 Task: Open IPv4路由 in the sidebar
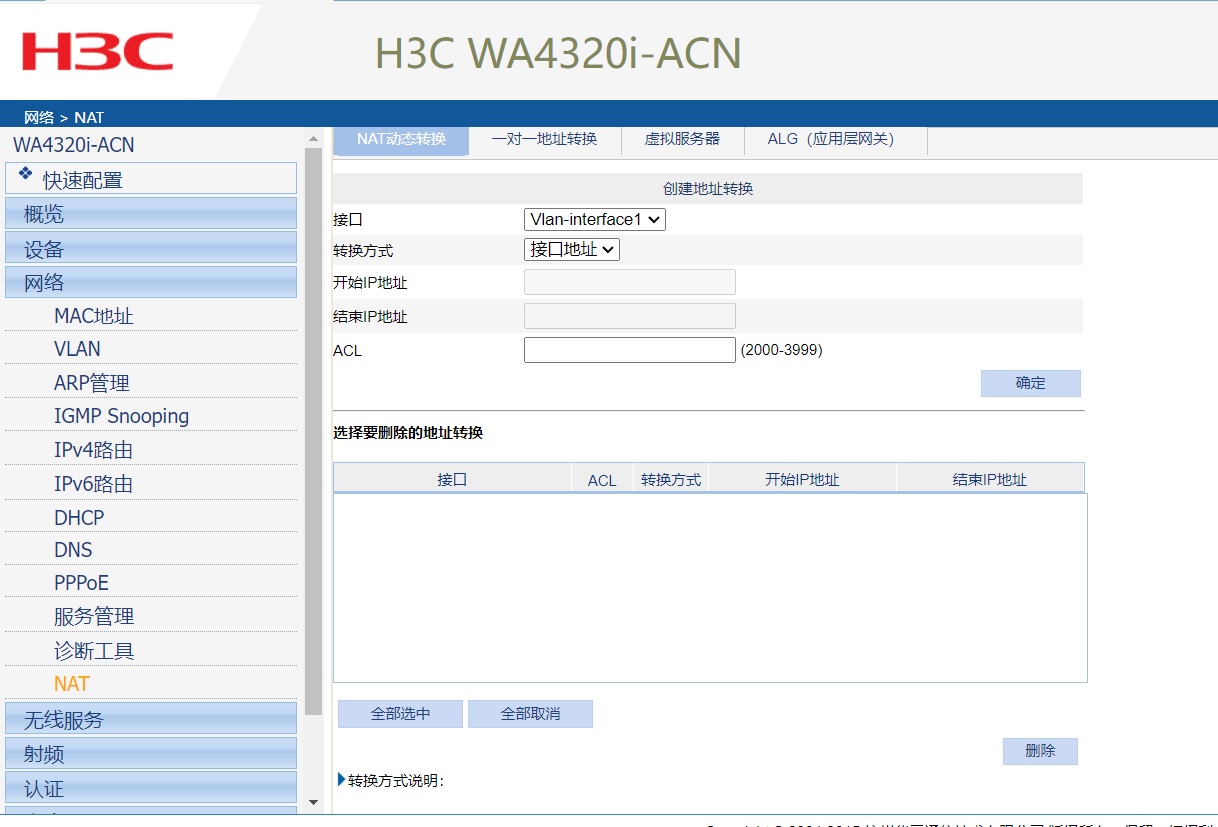(93, 450)
